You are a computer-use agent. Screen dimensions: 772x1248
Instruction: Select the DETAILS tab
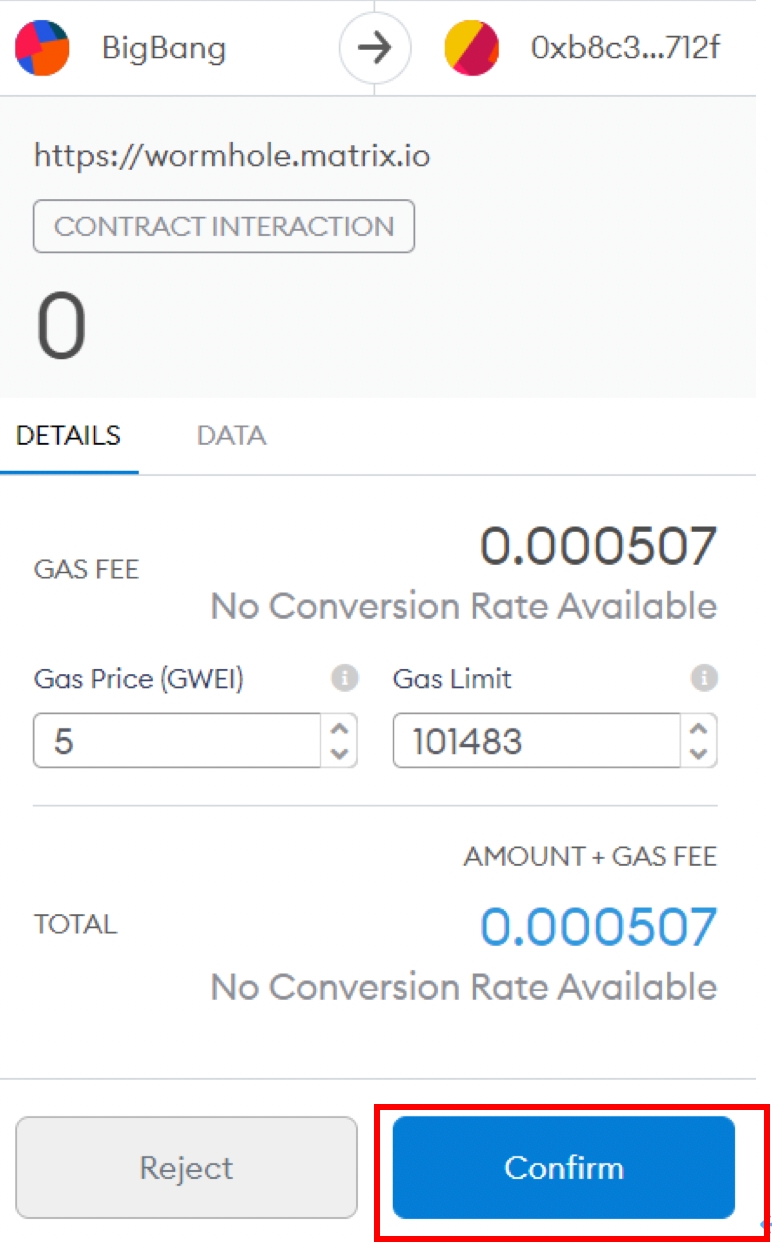tap(68, 436)
